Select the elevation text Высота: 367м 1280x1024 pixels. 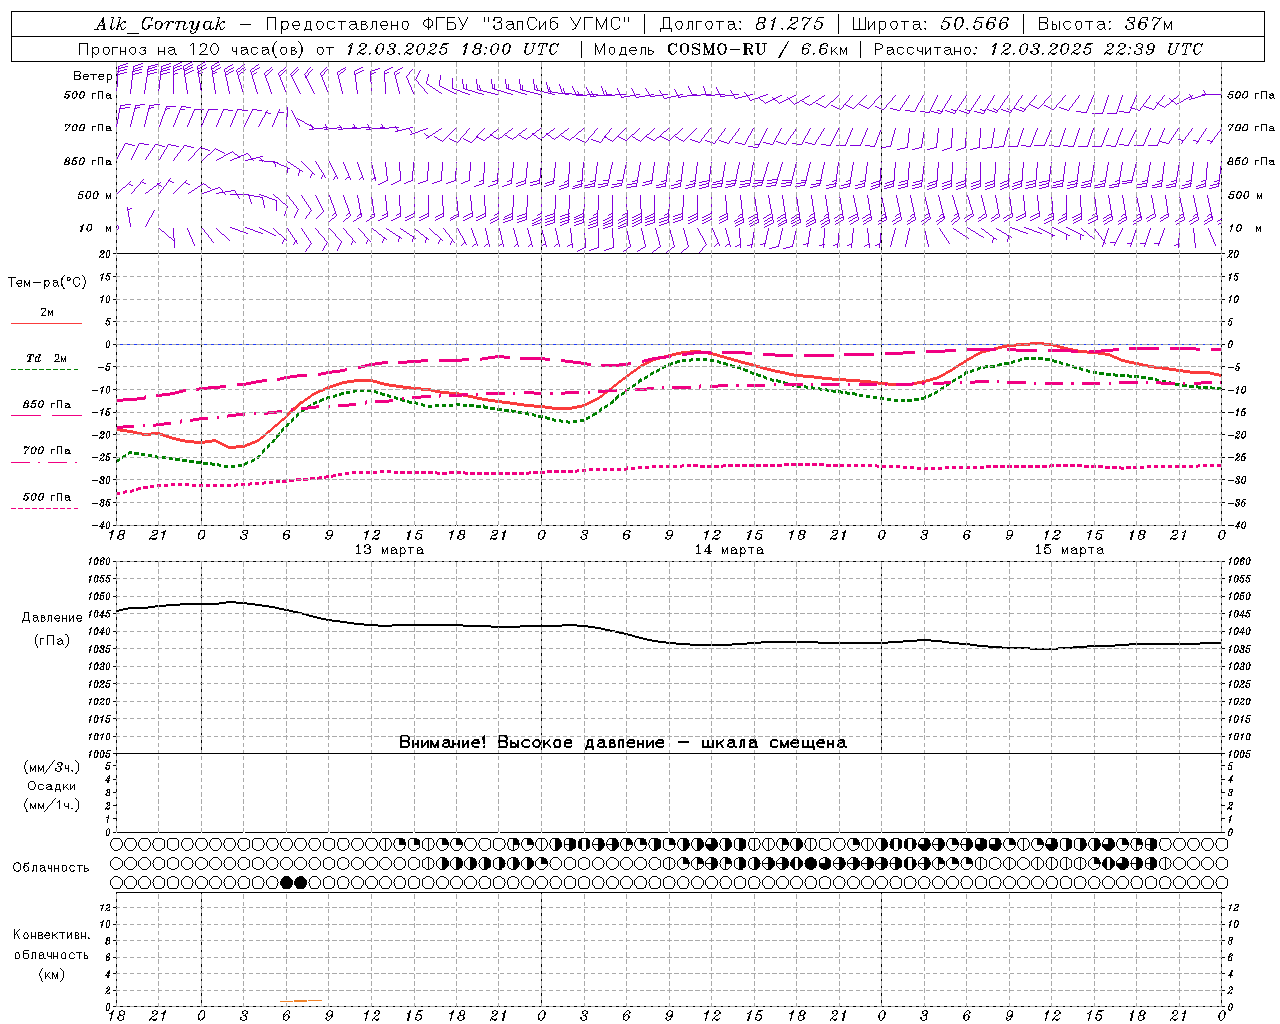point(1105,24)
